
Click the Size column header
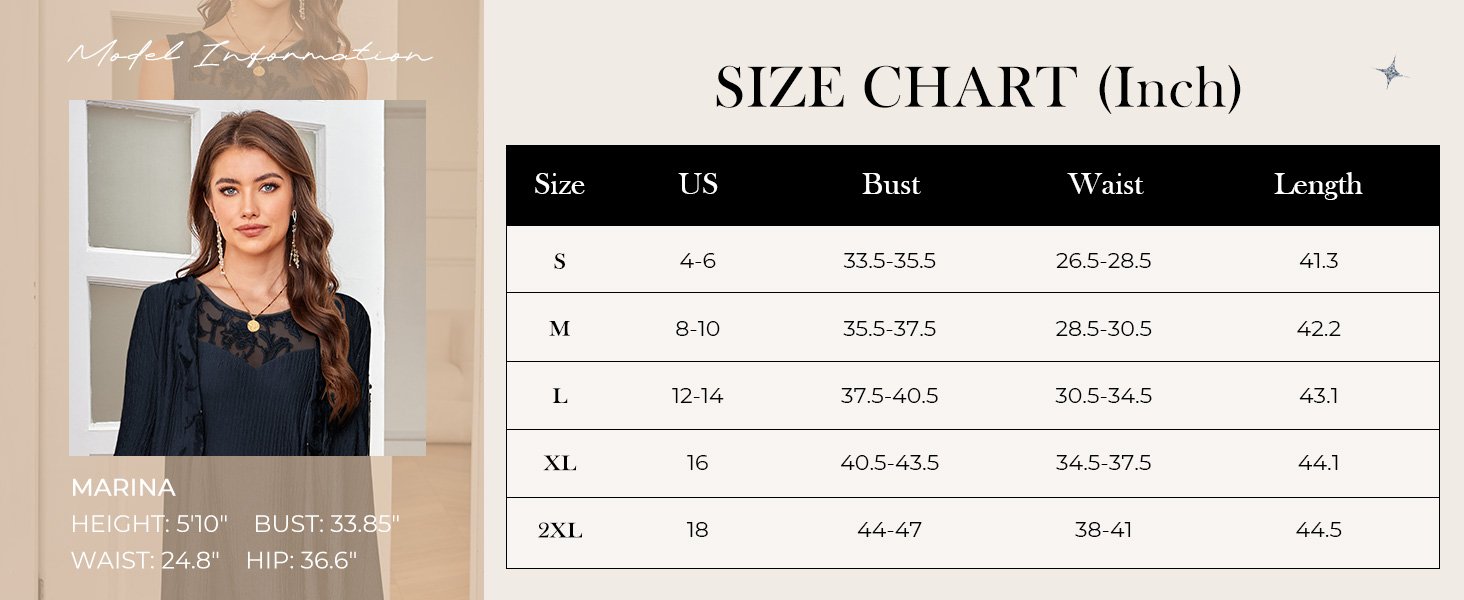559,185
